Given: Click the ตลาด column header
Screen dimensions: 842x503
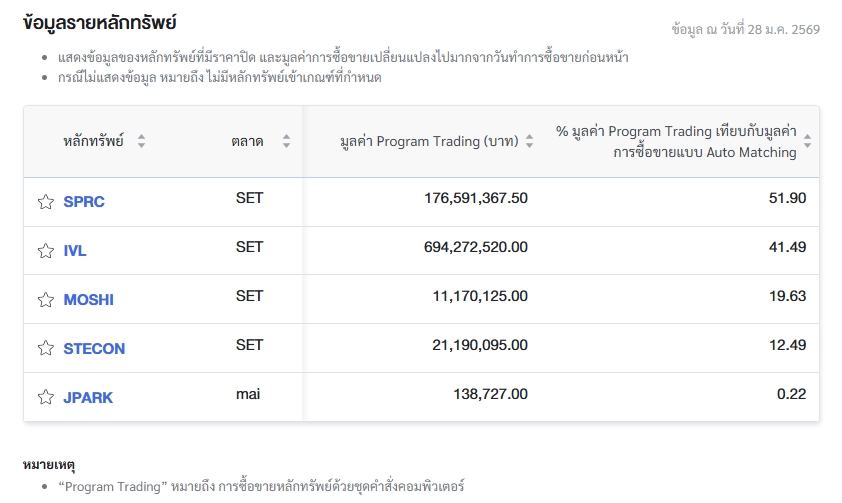Looking at the screenshot, I should [247, 142].
